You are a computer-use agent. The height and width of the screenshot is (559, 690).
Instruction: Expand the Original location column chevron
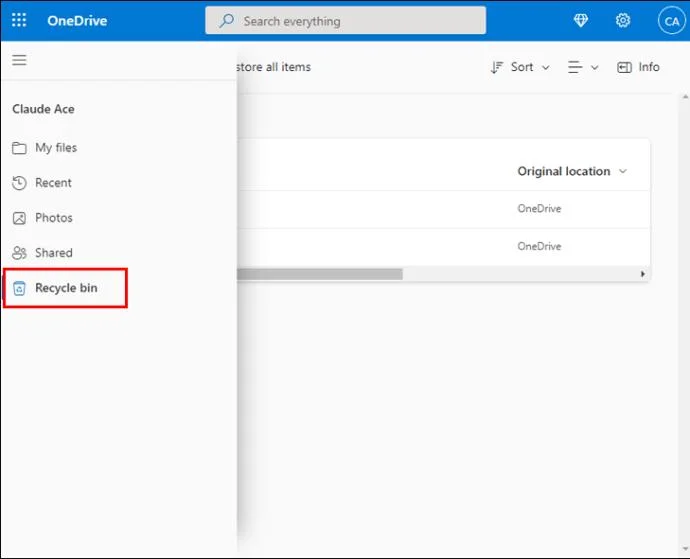[623, 171]
